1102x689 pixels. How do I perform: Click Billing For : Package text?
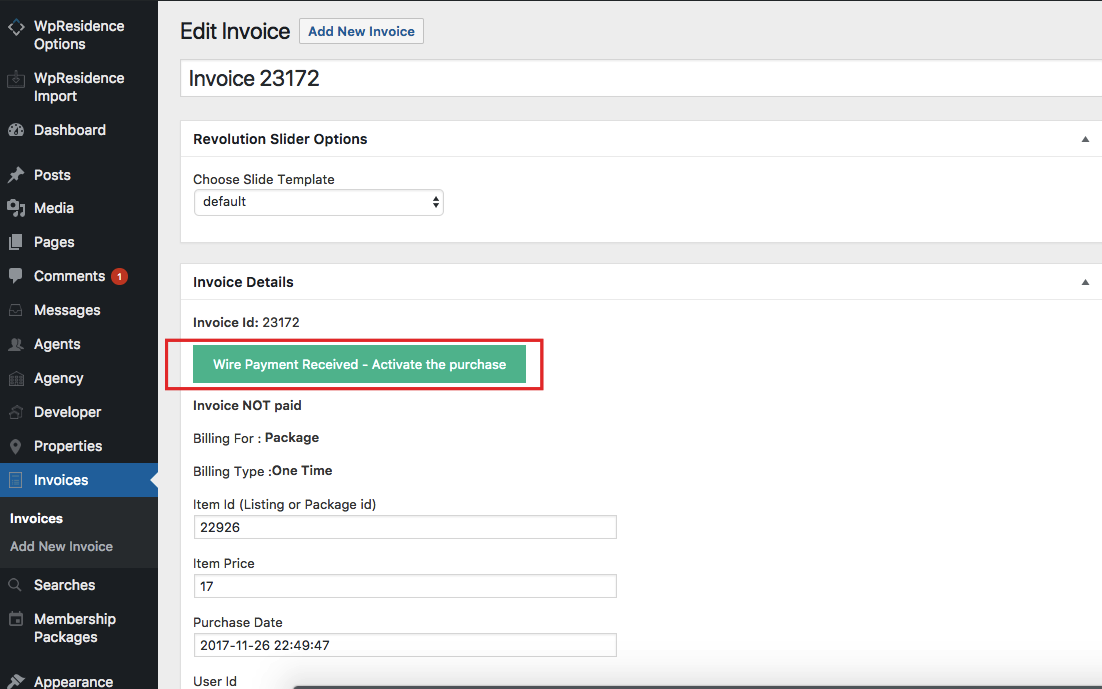[x=256, y=438]
